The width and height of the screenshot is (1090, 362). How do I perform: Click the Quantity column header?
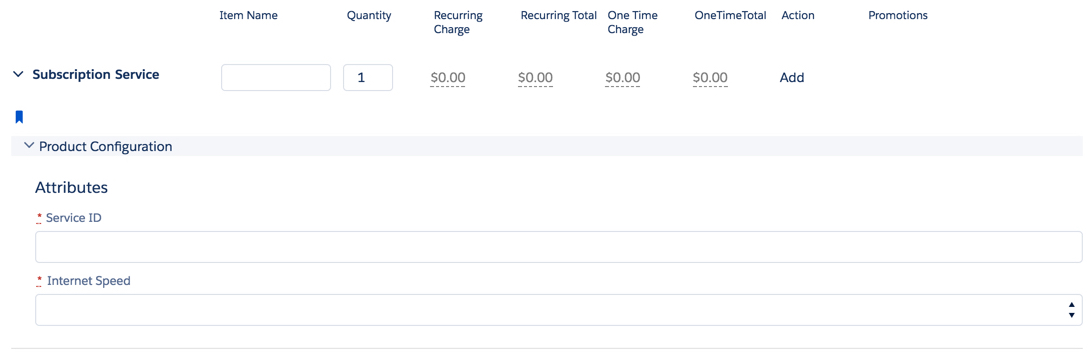[x=369, y=15]
